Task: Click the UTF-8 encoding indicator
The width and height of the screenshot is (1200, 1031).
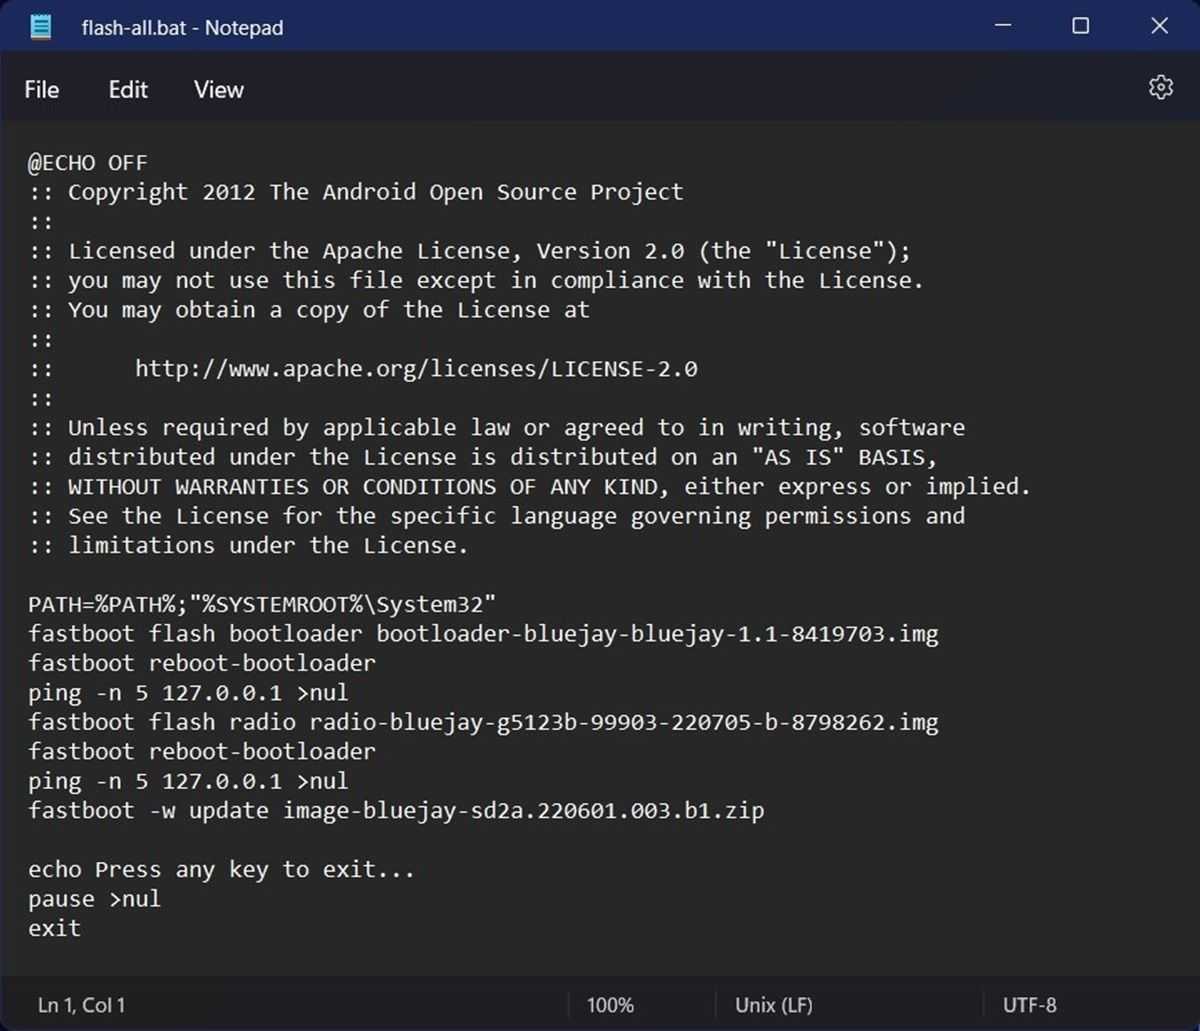Action: tap(1030, 1005)
